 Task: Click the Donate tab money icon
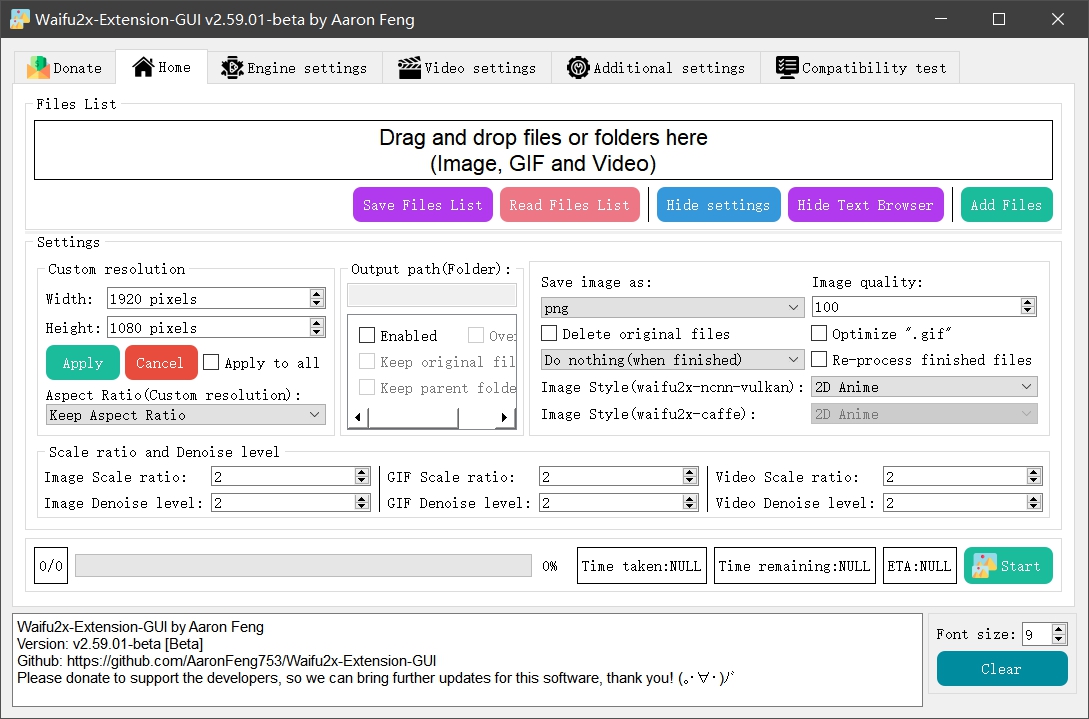(x=38, y=67)
